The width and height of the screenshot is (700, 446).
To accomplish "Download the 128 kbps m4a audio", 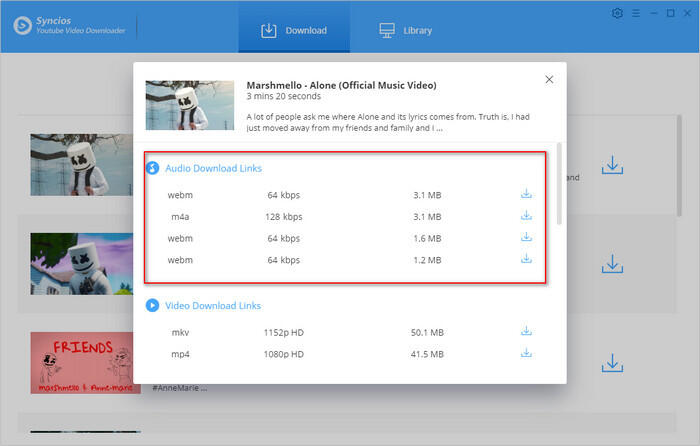I will point(526,216).
